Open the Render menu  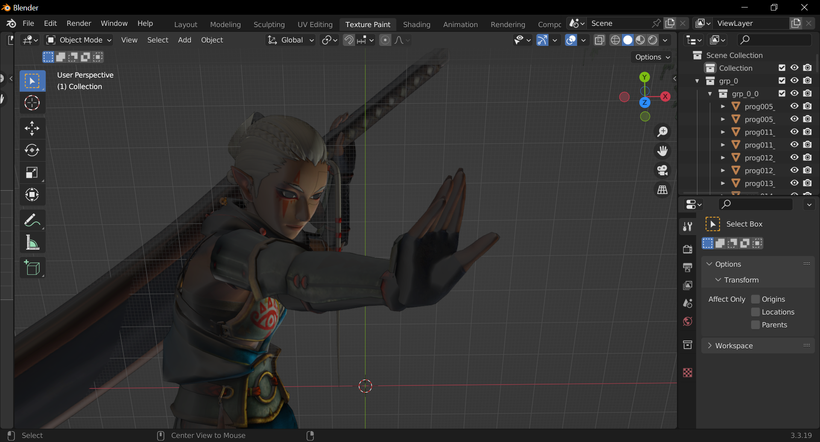tap(78, 24)
